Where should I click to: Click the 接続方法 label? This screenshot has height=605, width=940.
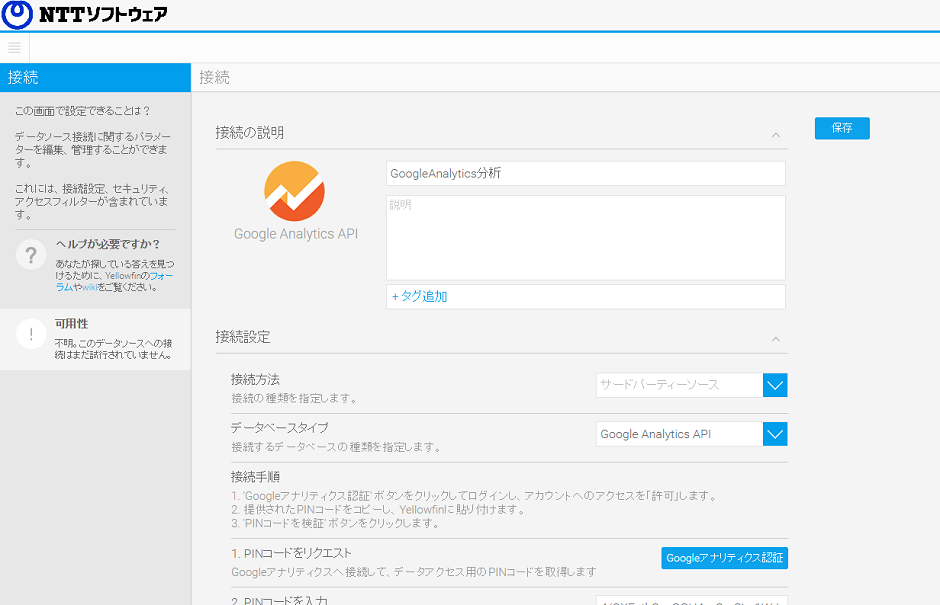[255, 380]
